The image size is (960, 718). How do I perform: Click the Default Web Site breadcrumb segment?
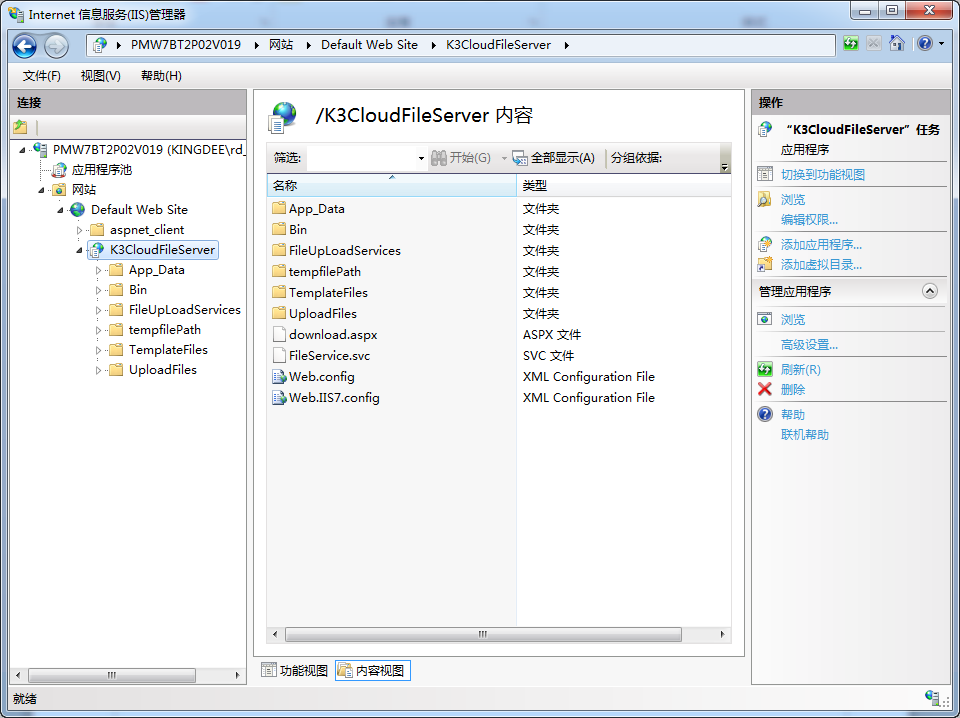click(369, 45)
